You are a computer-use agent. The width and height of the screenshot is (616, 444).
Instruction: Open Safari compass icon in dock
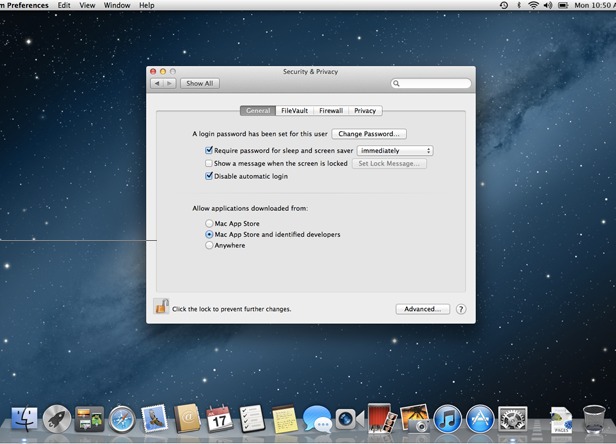coord(122,419)
